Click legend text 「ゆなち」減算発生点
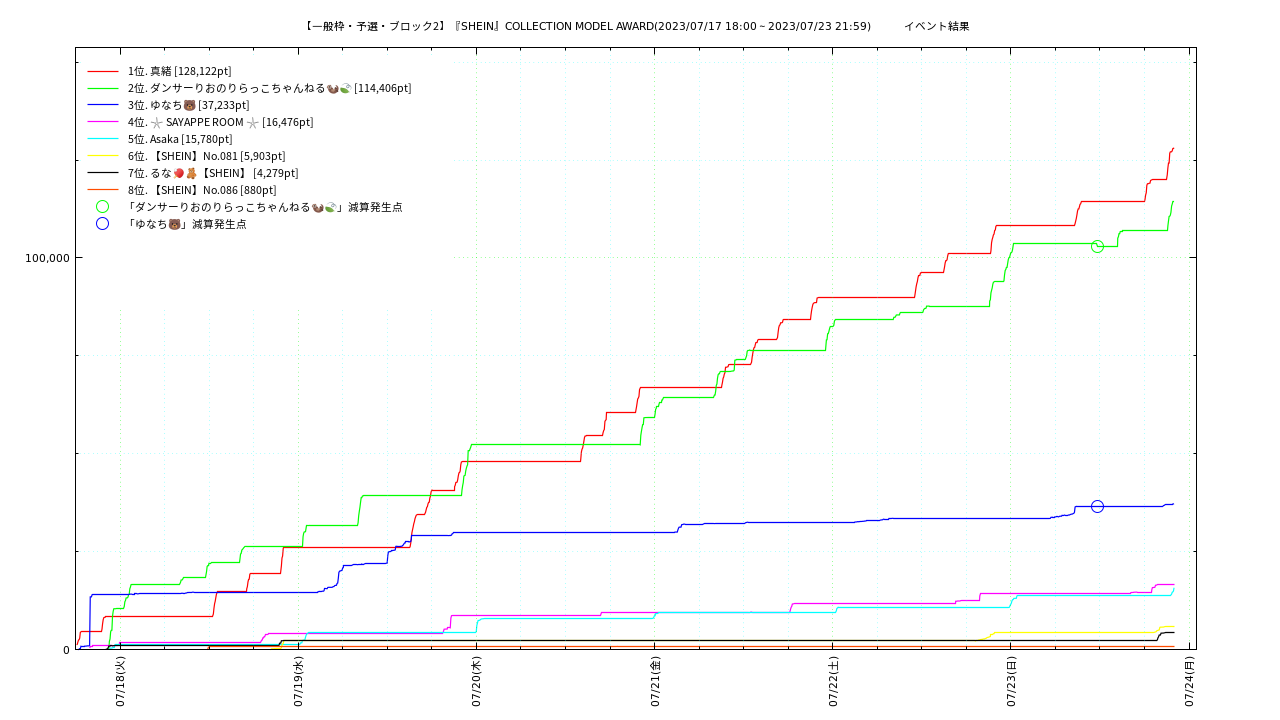1280x720 pixels. pyautogui.click(x=186, y=224)
